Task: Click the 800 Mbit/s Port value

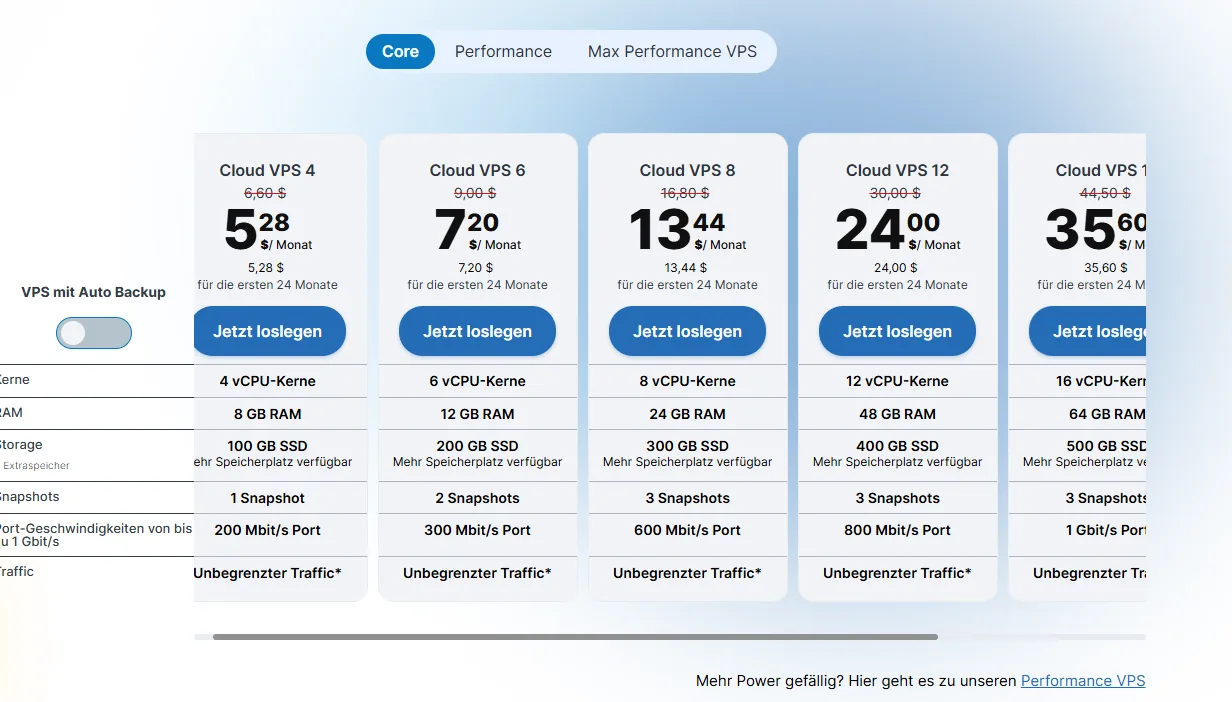Action: pos(897,530)
